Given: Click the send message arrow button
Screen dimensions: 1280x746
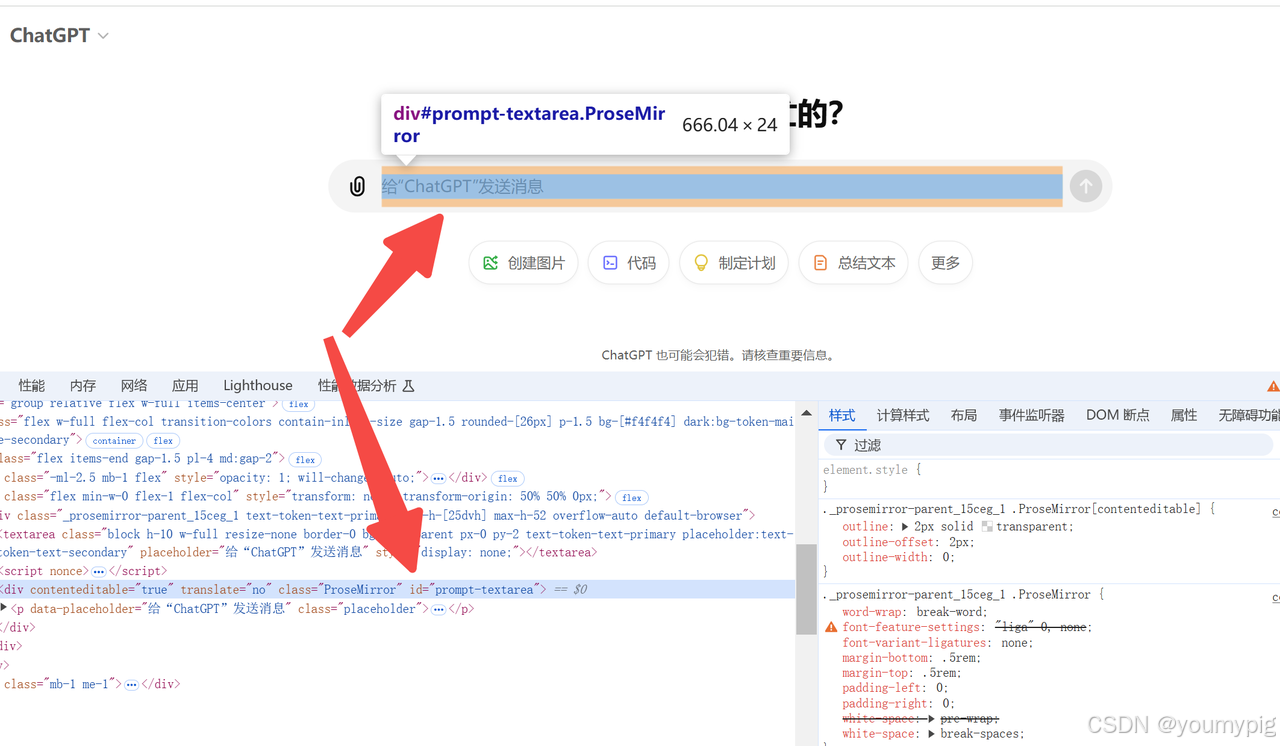Looking at the screenshot, I should [x=1085, y=186].
